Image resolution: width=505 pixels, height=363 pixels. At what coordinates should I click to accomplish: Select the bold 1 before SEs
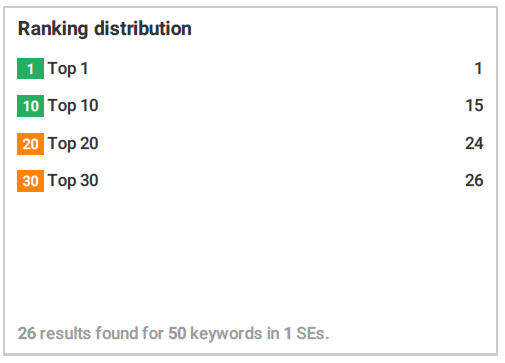(x=288, y=333)
